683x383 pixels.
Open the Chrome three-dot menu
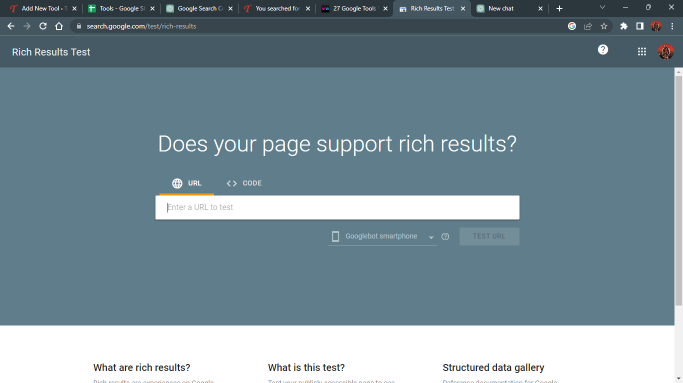point(672,26)
